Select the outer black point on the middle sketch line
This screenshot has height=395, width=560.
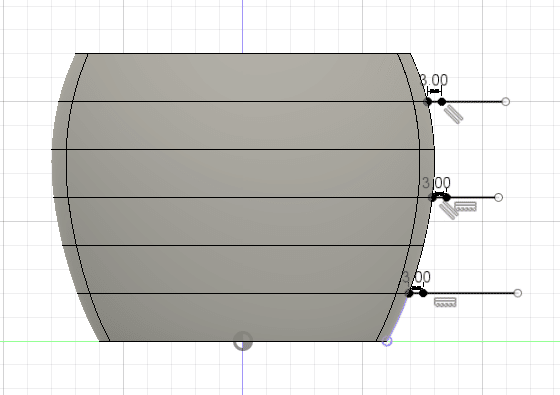pyautogui.click(x=446, y=197)
